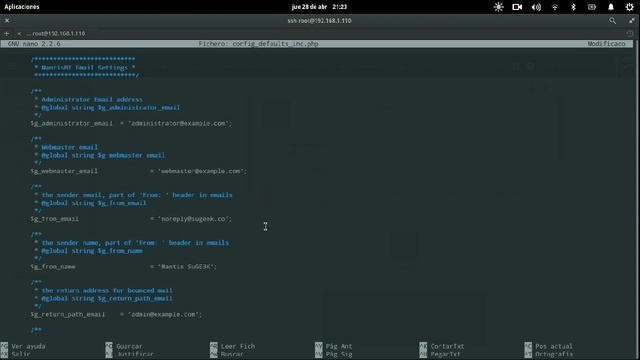Click $g_from_email variable
640x360 pixels.
click(55, 219)
